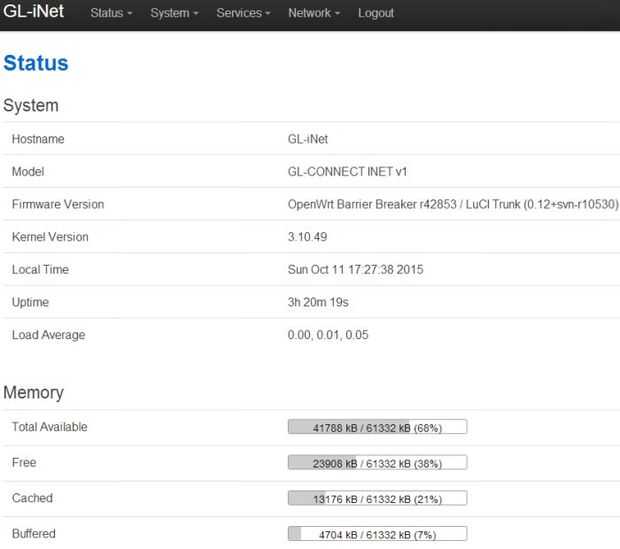Click the Total Available memory progress bar
Viewport: 620px width, 549px height.
tap(378, 427)
